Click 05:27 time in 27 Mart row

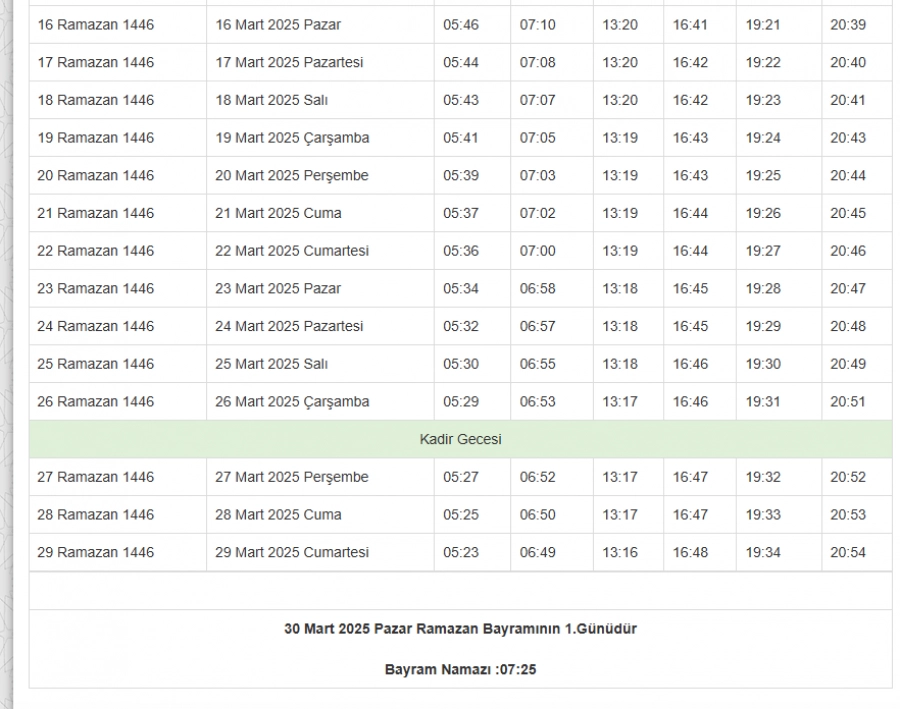[x=461, y=477]
